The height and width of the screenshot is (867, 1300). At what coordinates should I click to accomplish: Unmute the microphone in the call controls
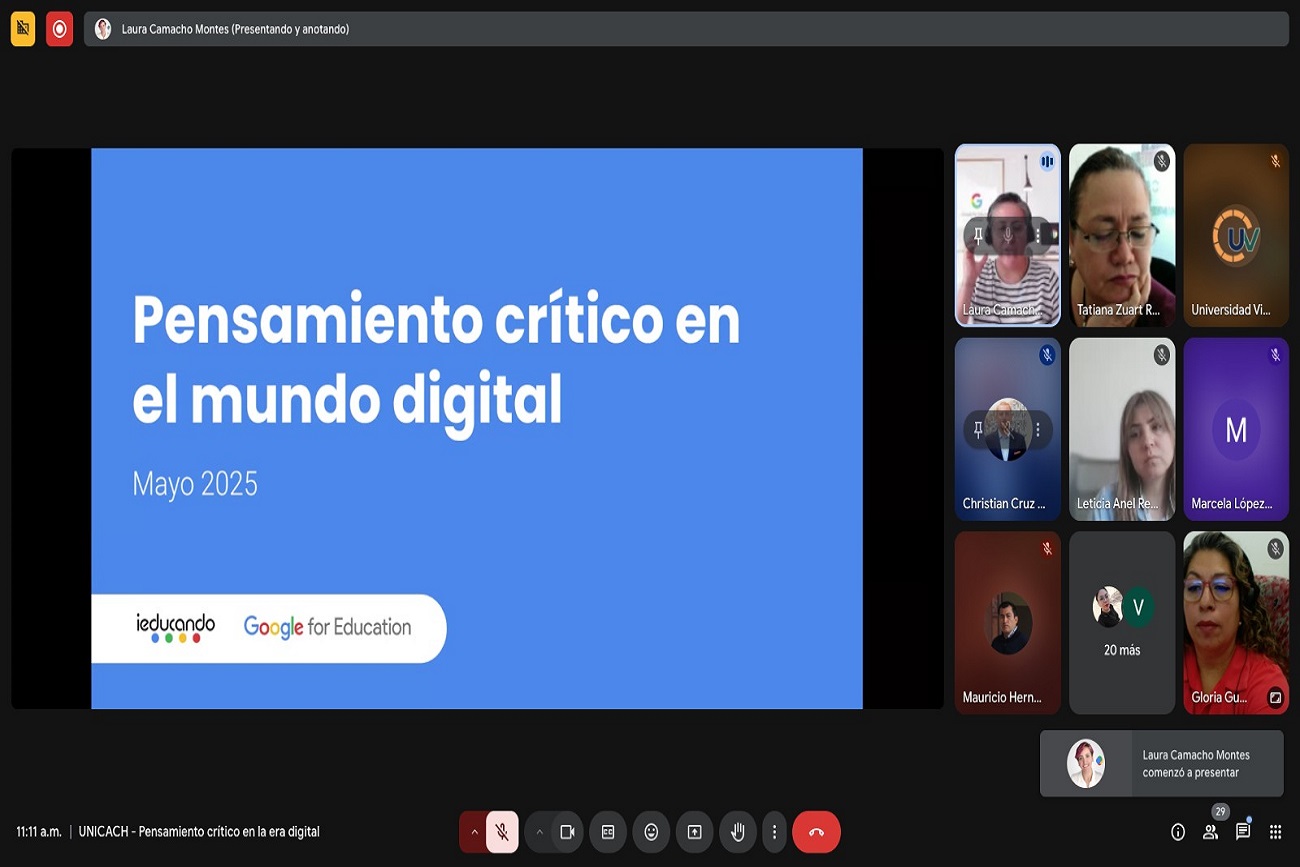click(502, 832)
